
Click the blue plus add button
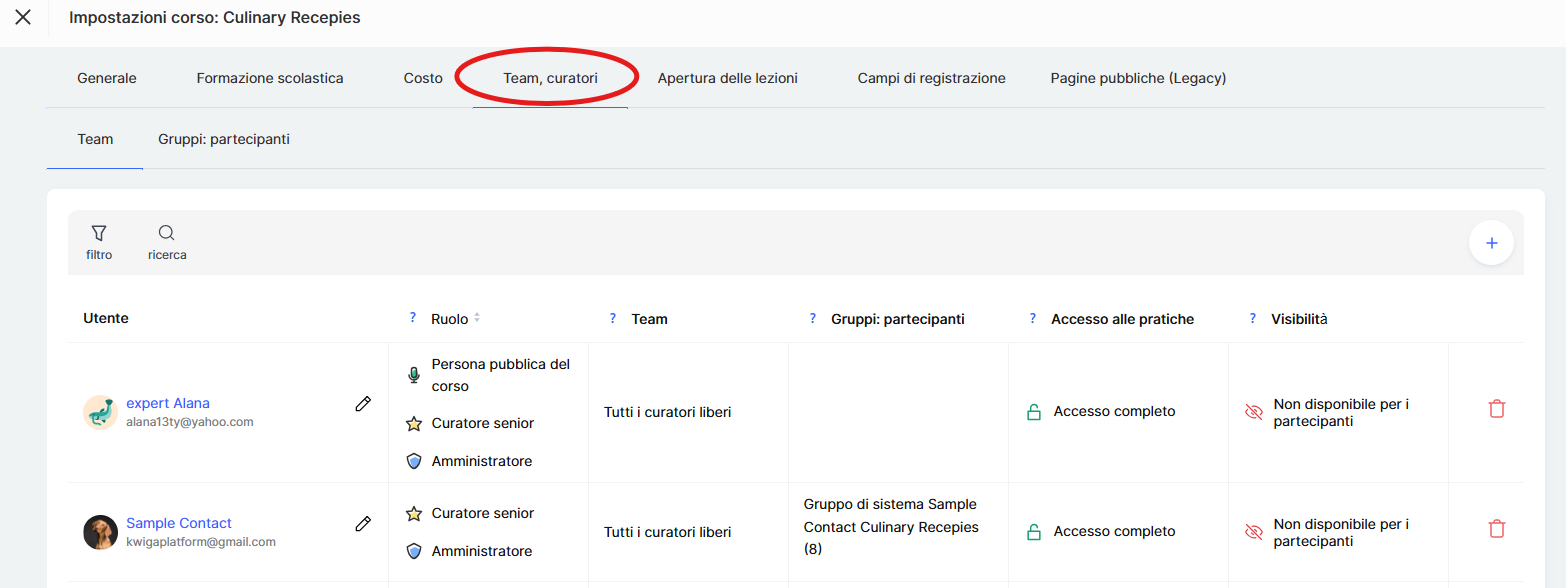(1491, 243)
